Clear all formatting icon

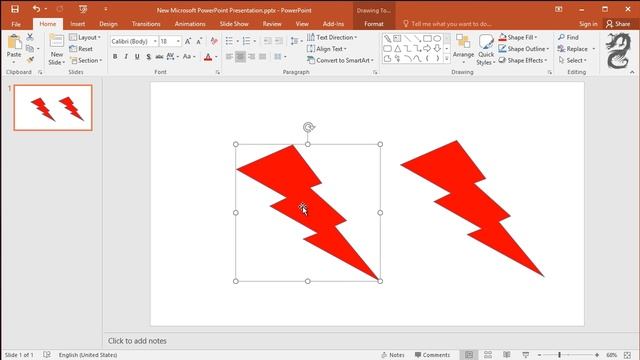(214, 41)
